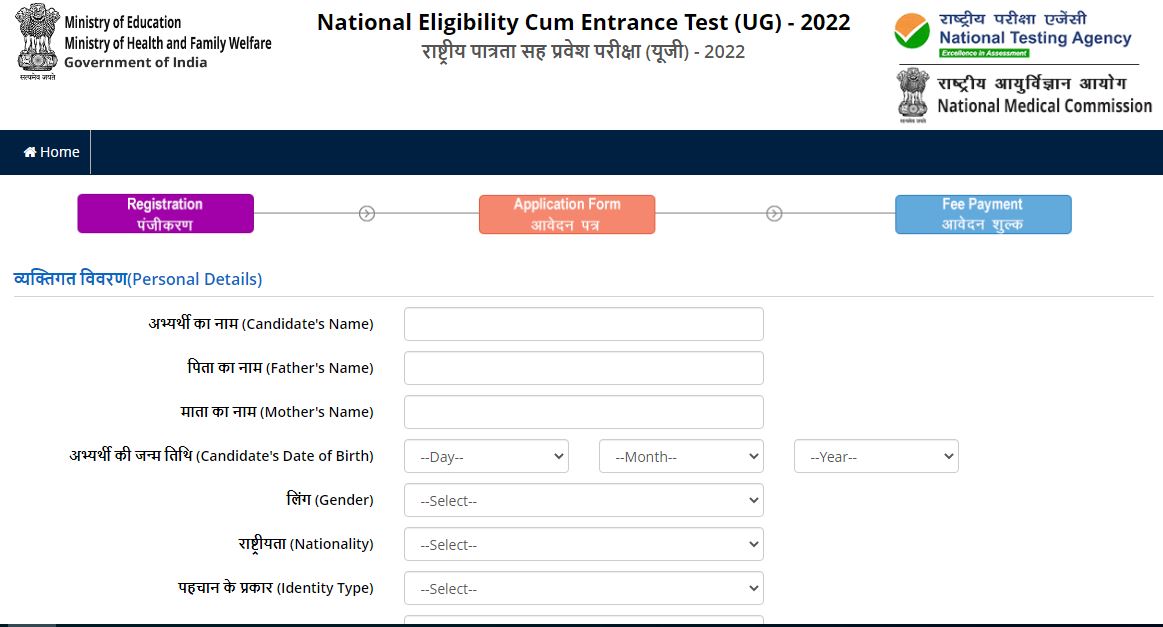Click the Mother's Name input field
The width and height of the screenshot is (1163, 627).
point(583,411)
